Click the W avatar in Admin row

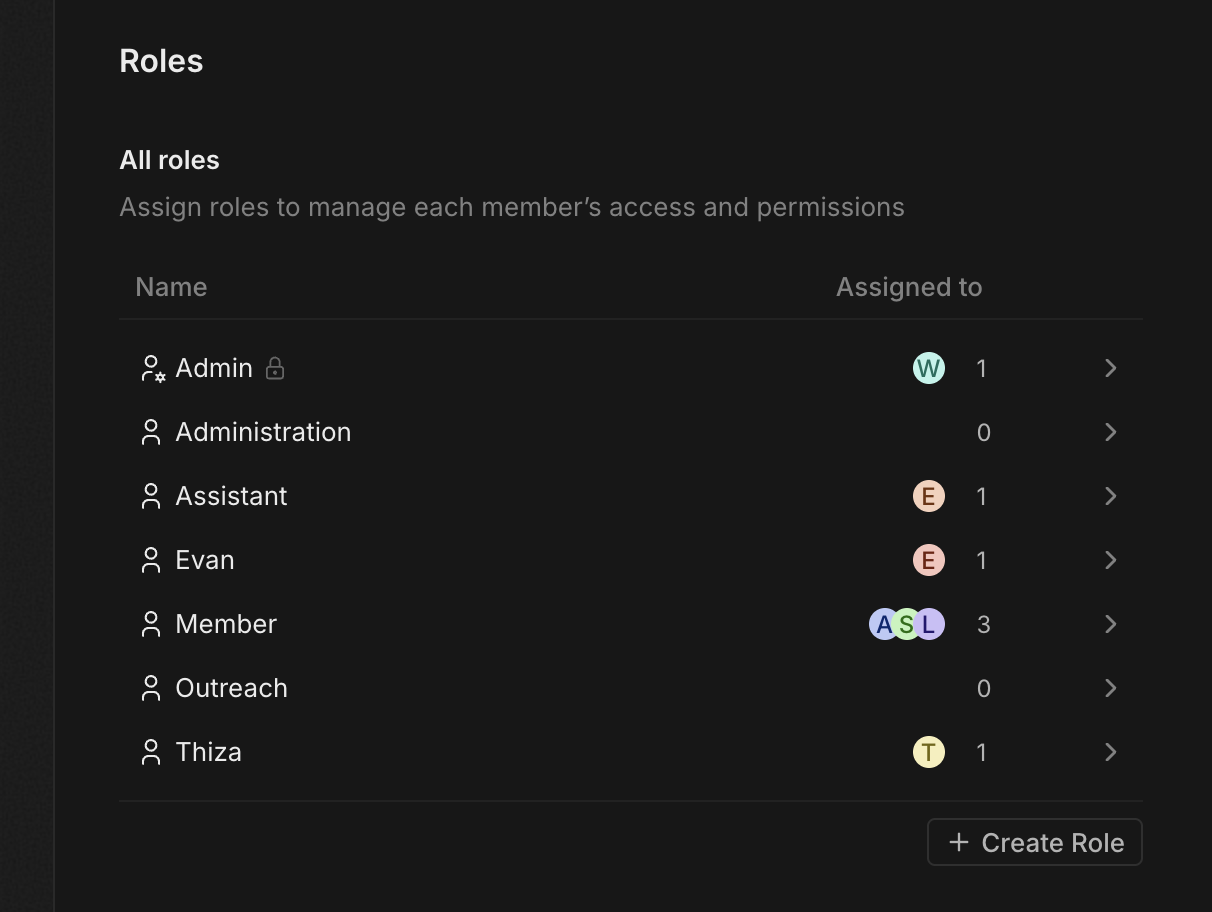click(928, 368)
